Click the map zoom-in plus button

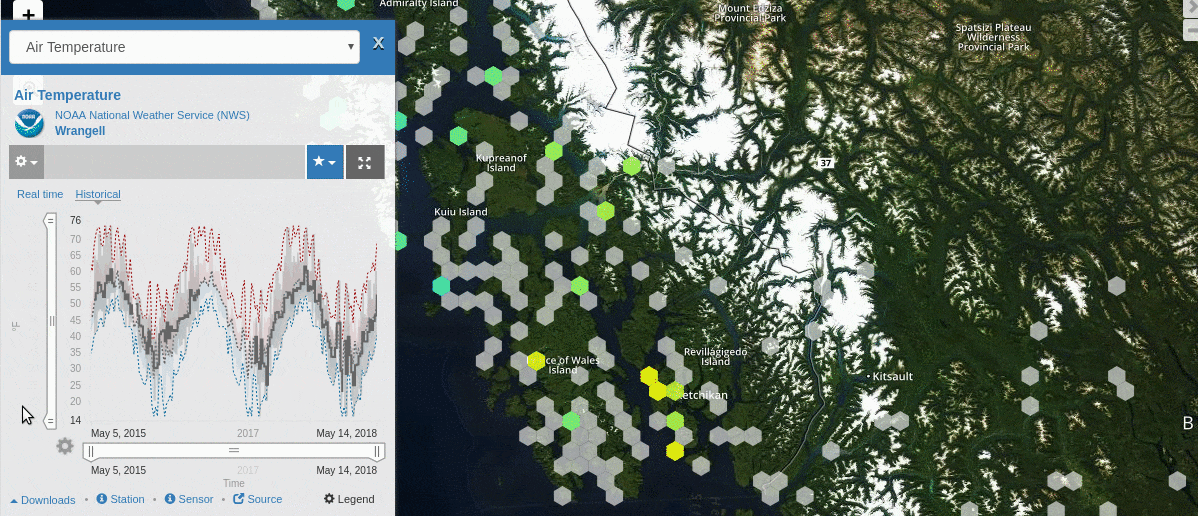pos(28,13)
